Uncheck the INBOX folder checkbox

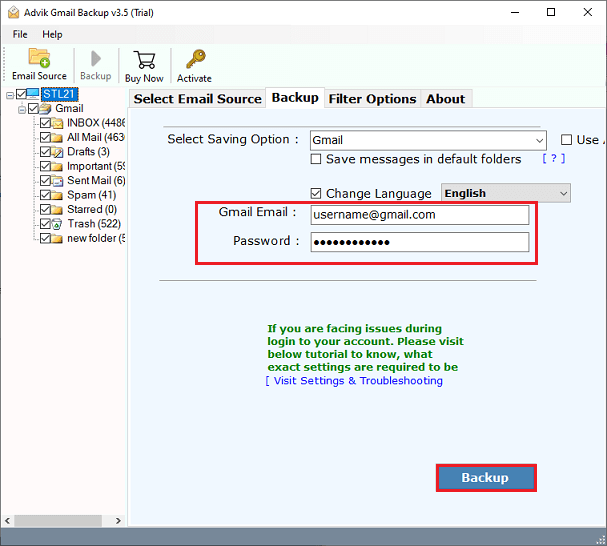click(x=45, y=123)
